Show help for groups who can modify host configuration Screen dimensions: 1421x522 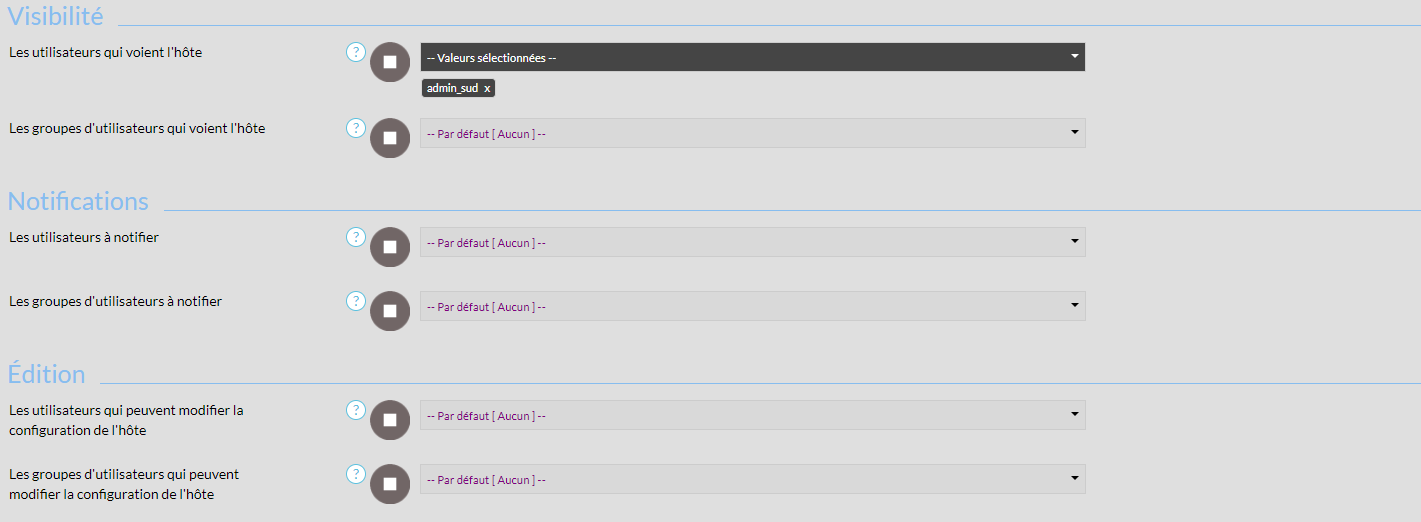356,474
